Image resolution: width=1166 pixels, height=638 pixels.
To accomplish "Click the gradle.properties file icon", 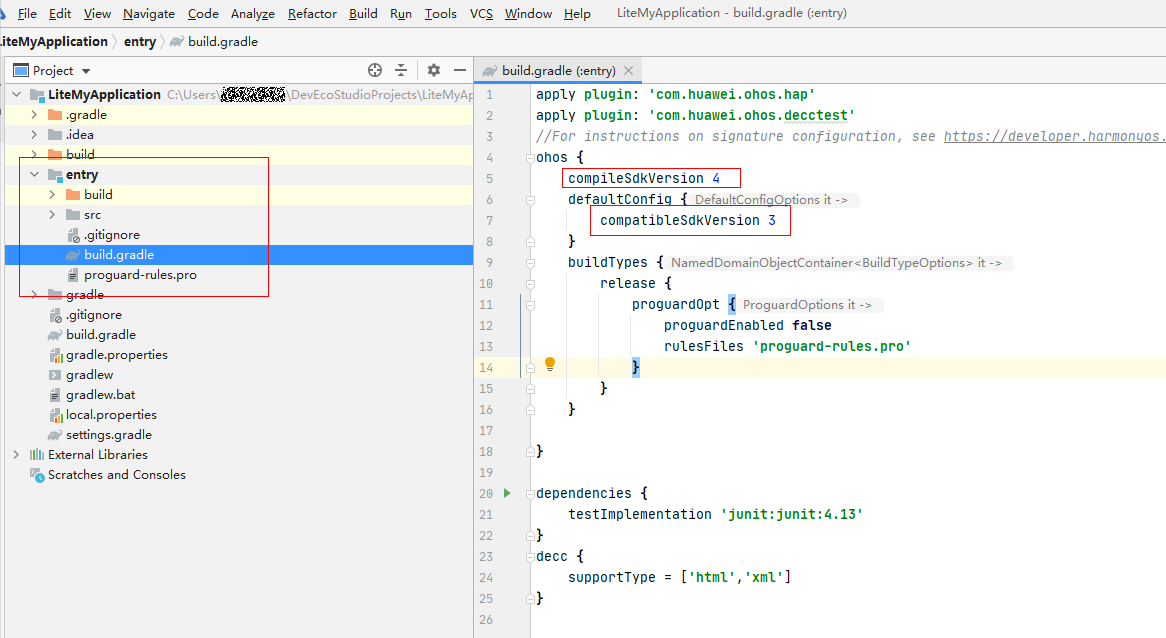I will (55, 355).
